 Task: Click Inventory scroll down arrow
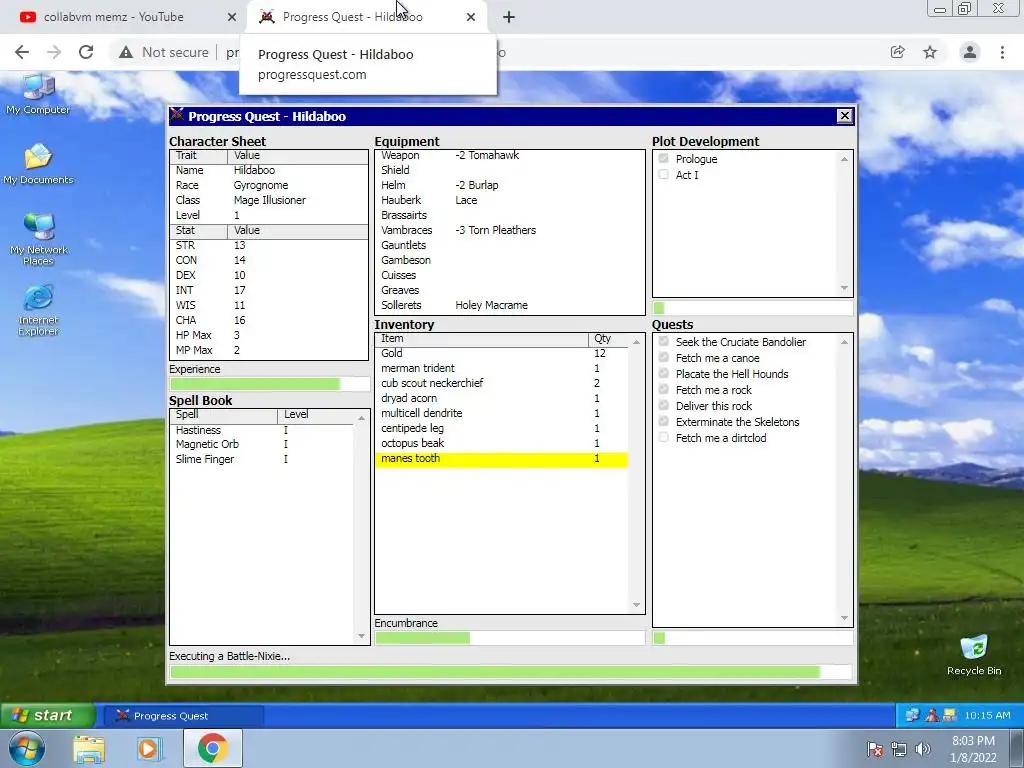pyautogui.click(x=636, y=605)
